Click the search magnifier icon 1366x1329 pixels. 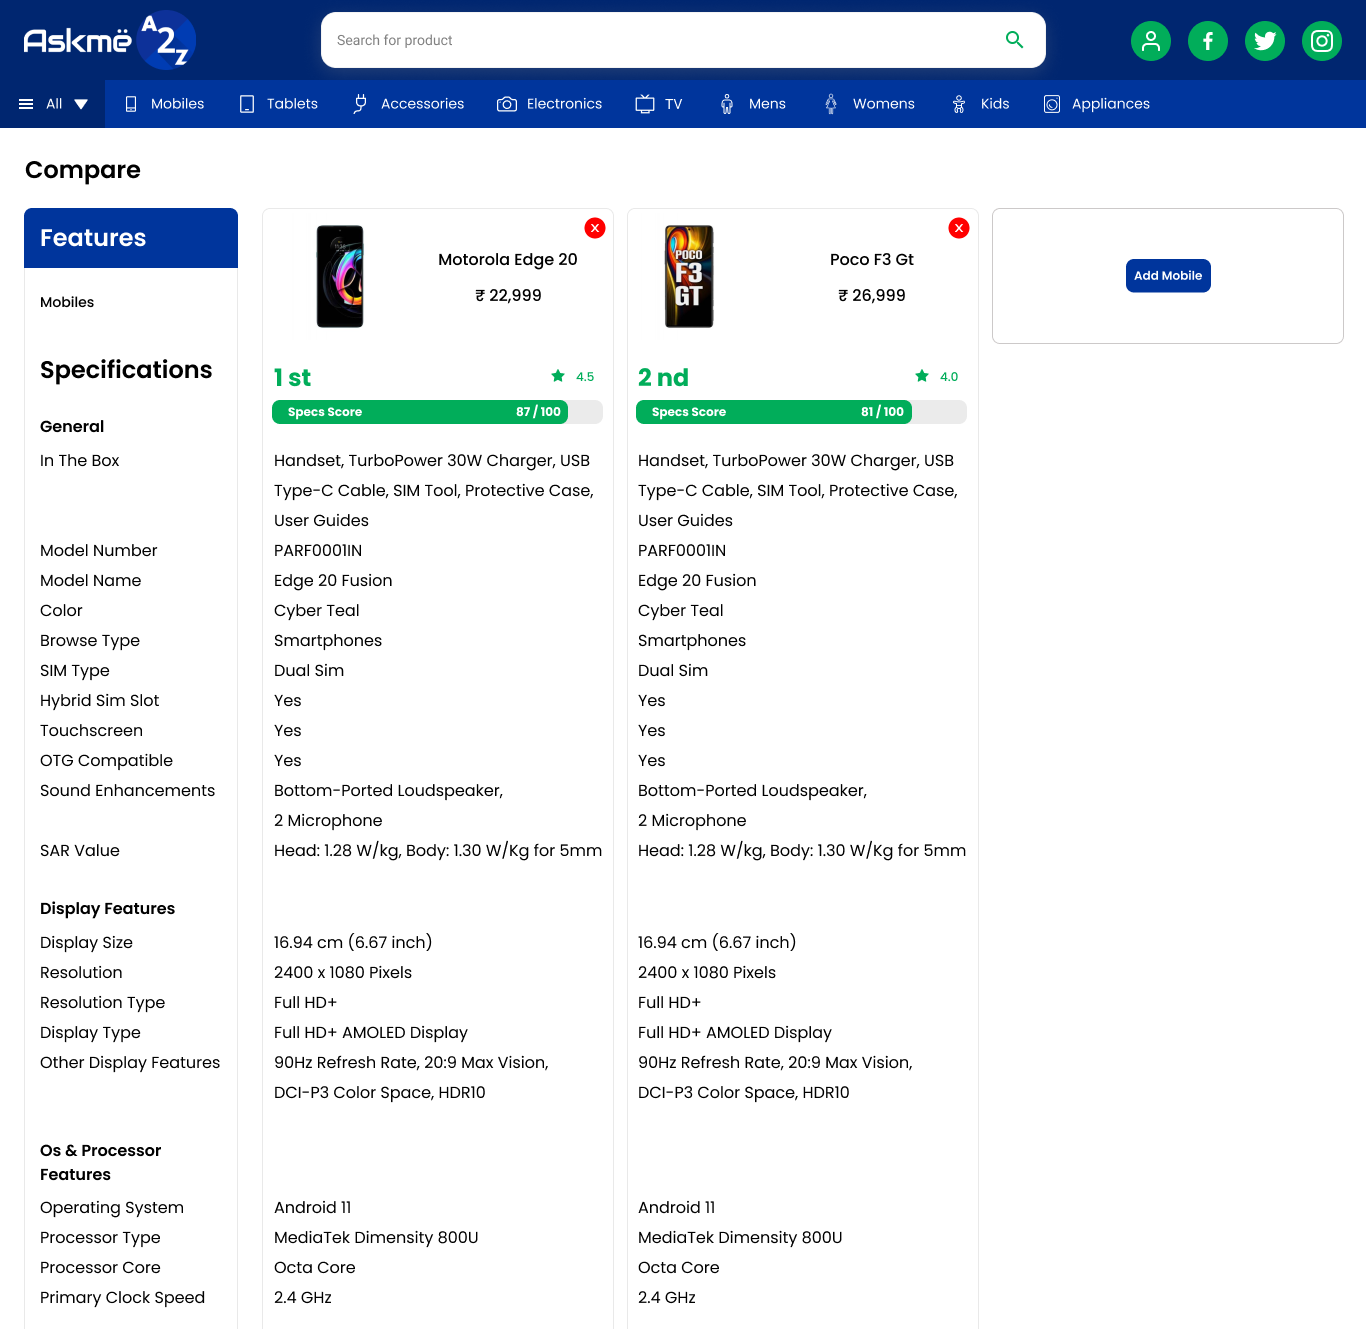click(x=1014, y=40)
